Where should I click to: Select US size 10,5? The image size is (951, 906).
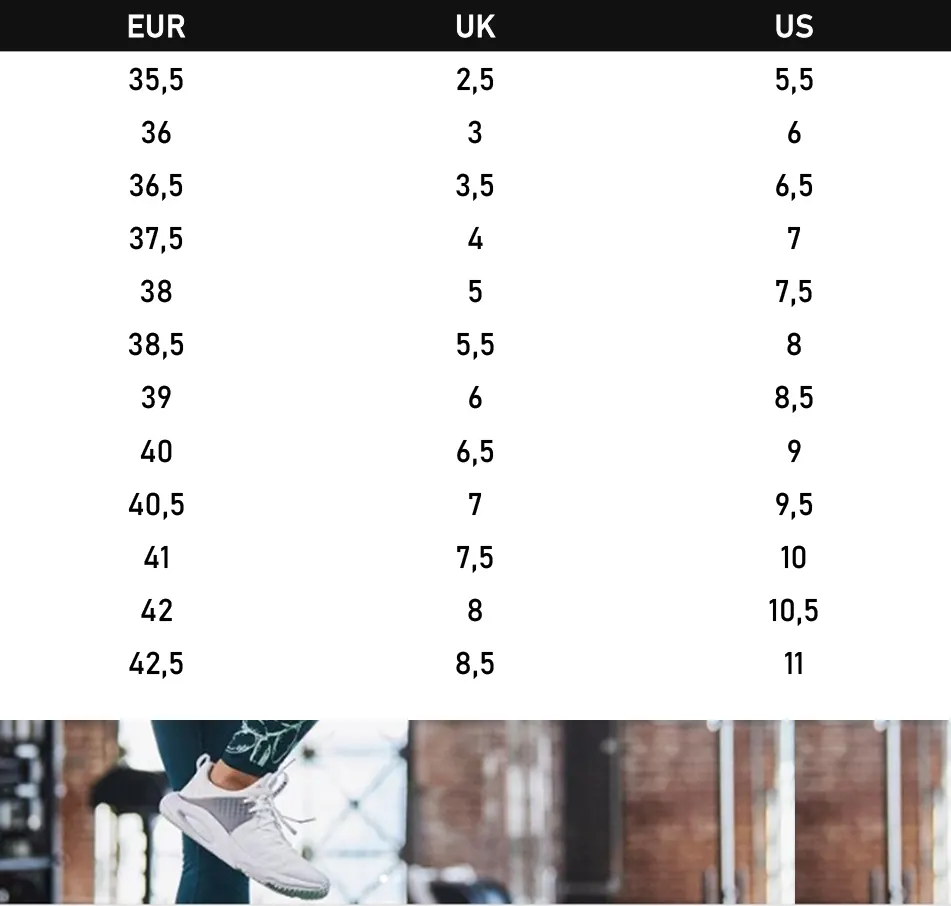coord(794,610)
